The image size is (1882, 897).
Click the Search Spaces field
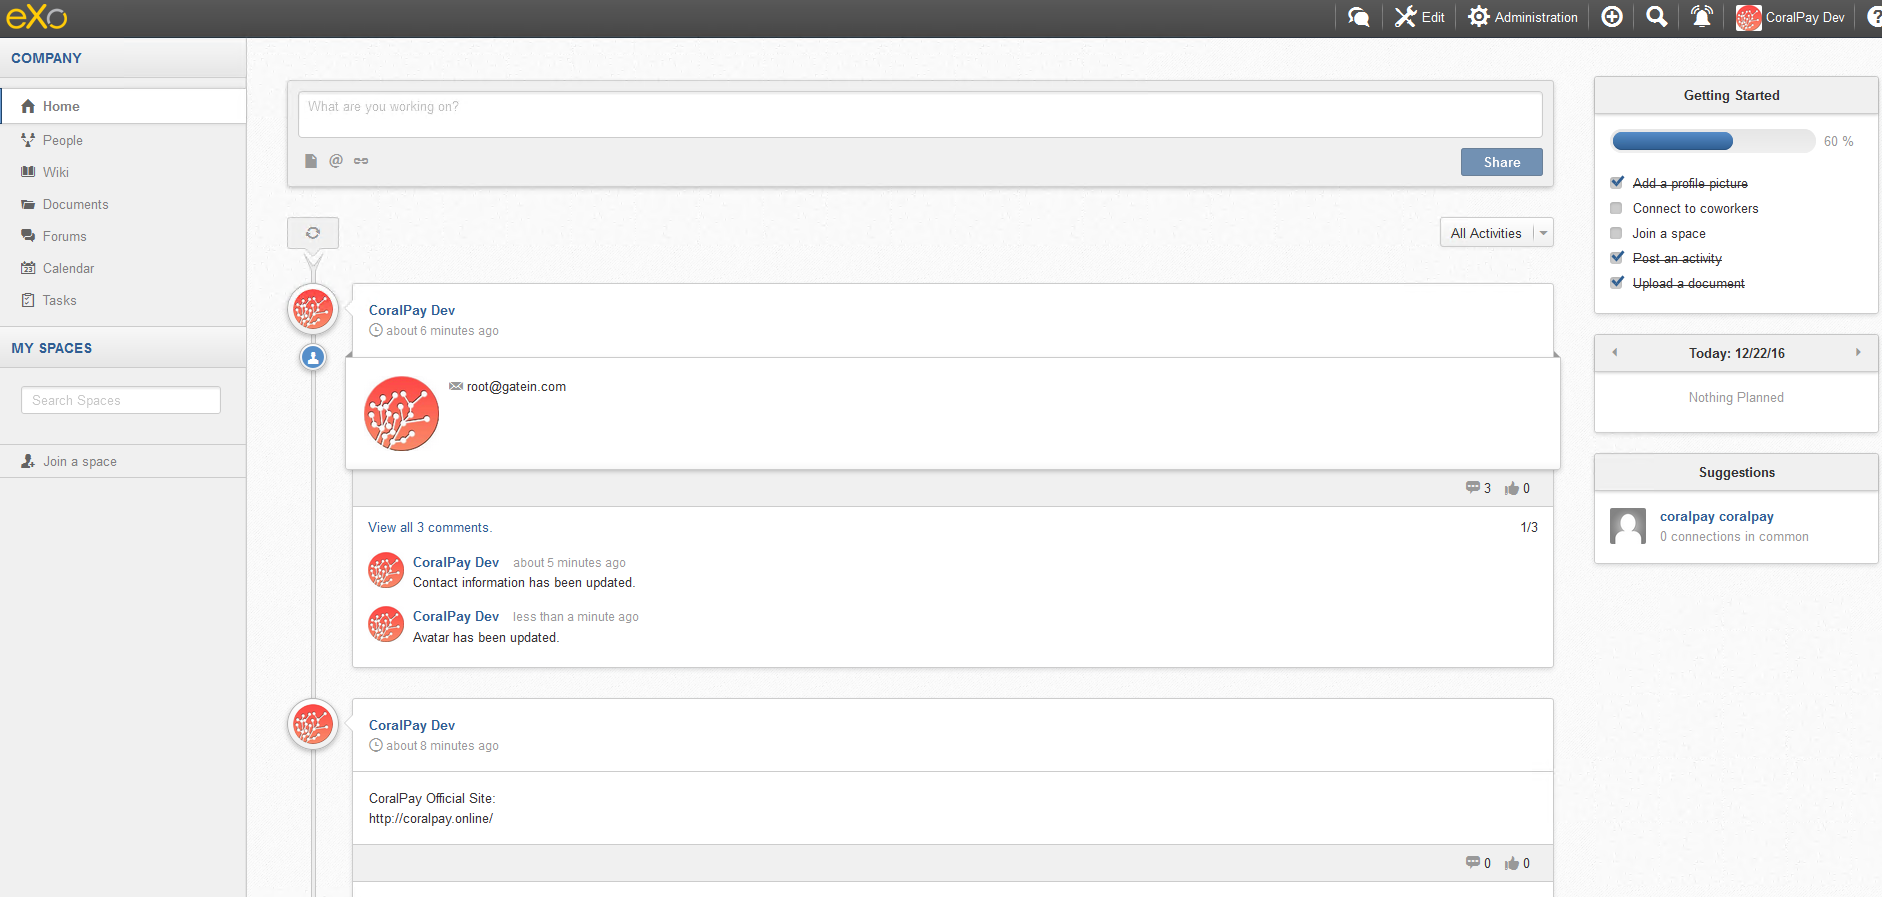121,400
